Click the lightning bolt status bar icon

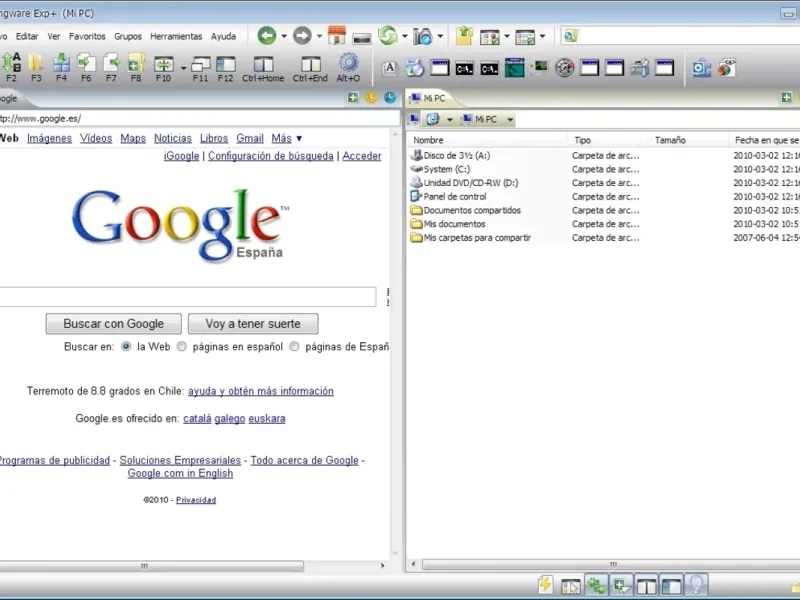[x=545, y=585]
